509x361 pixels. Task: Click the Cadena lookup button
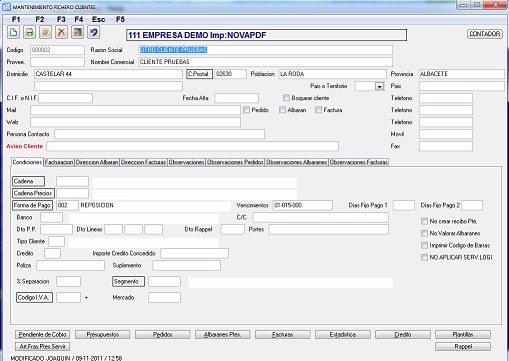point(28,181)
